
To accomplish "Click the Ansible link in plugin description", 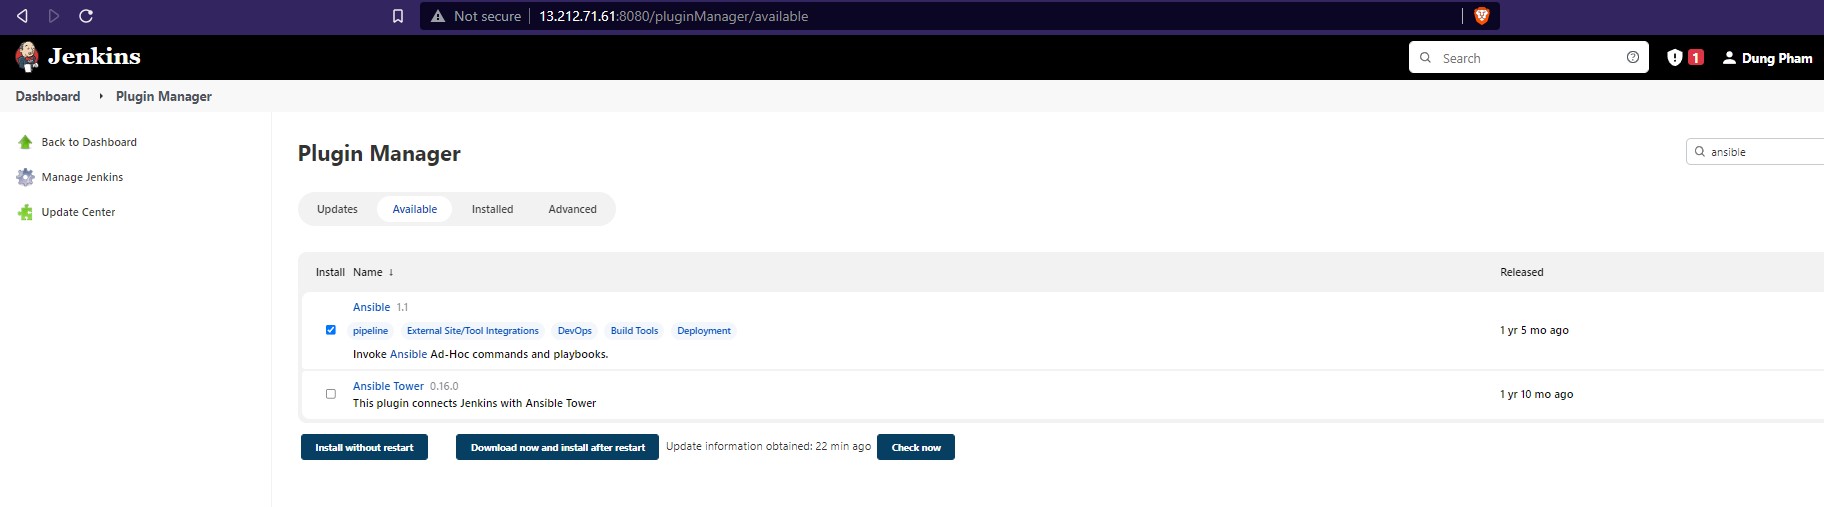I will coord(408,354).
